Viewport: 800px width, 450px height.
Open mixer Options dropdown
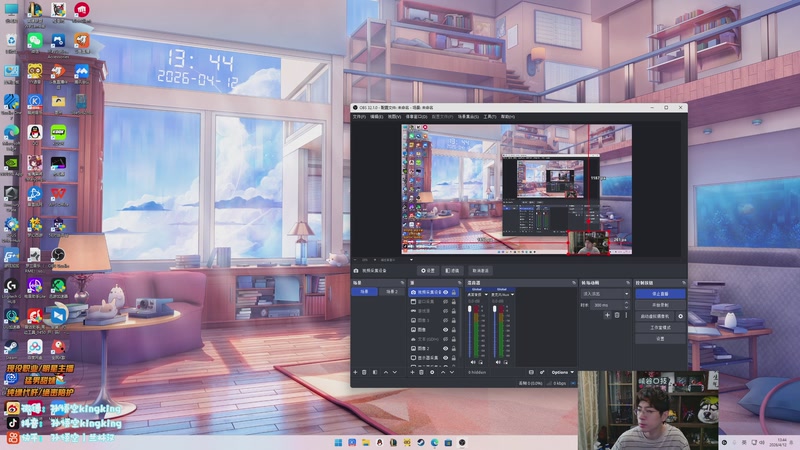pyautogui.click(x=563, y=372)
